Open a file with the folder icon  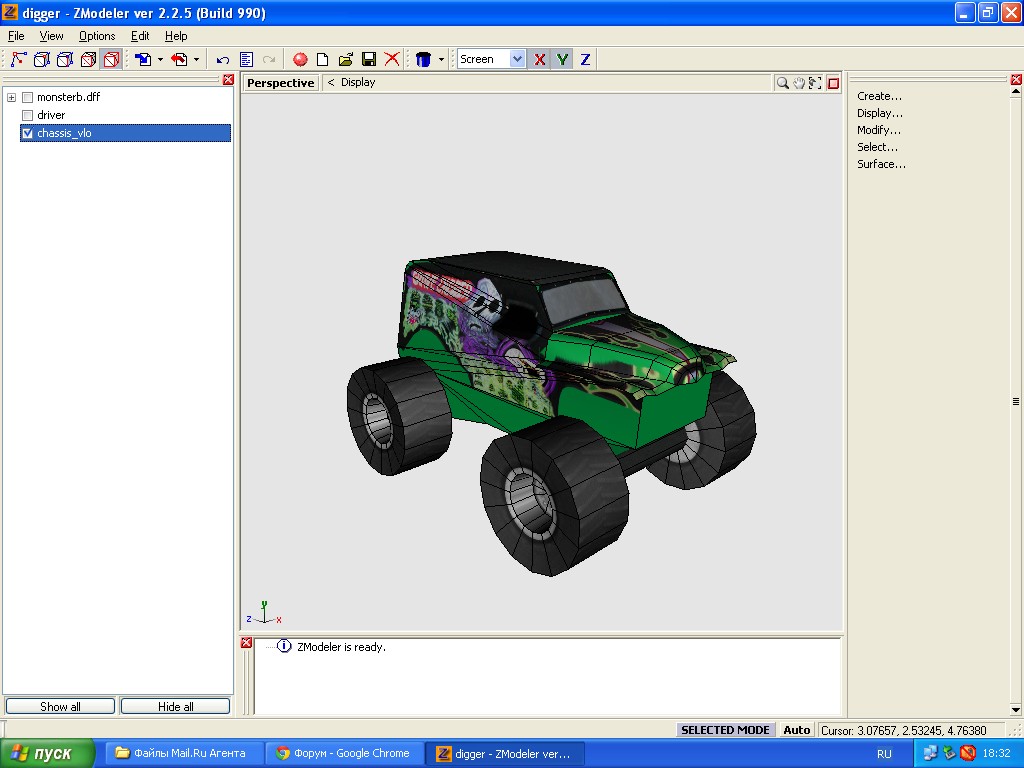(345, 59)
